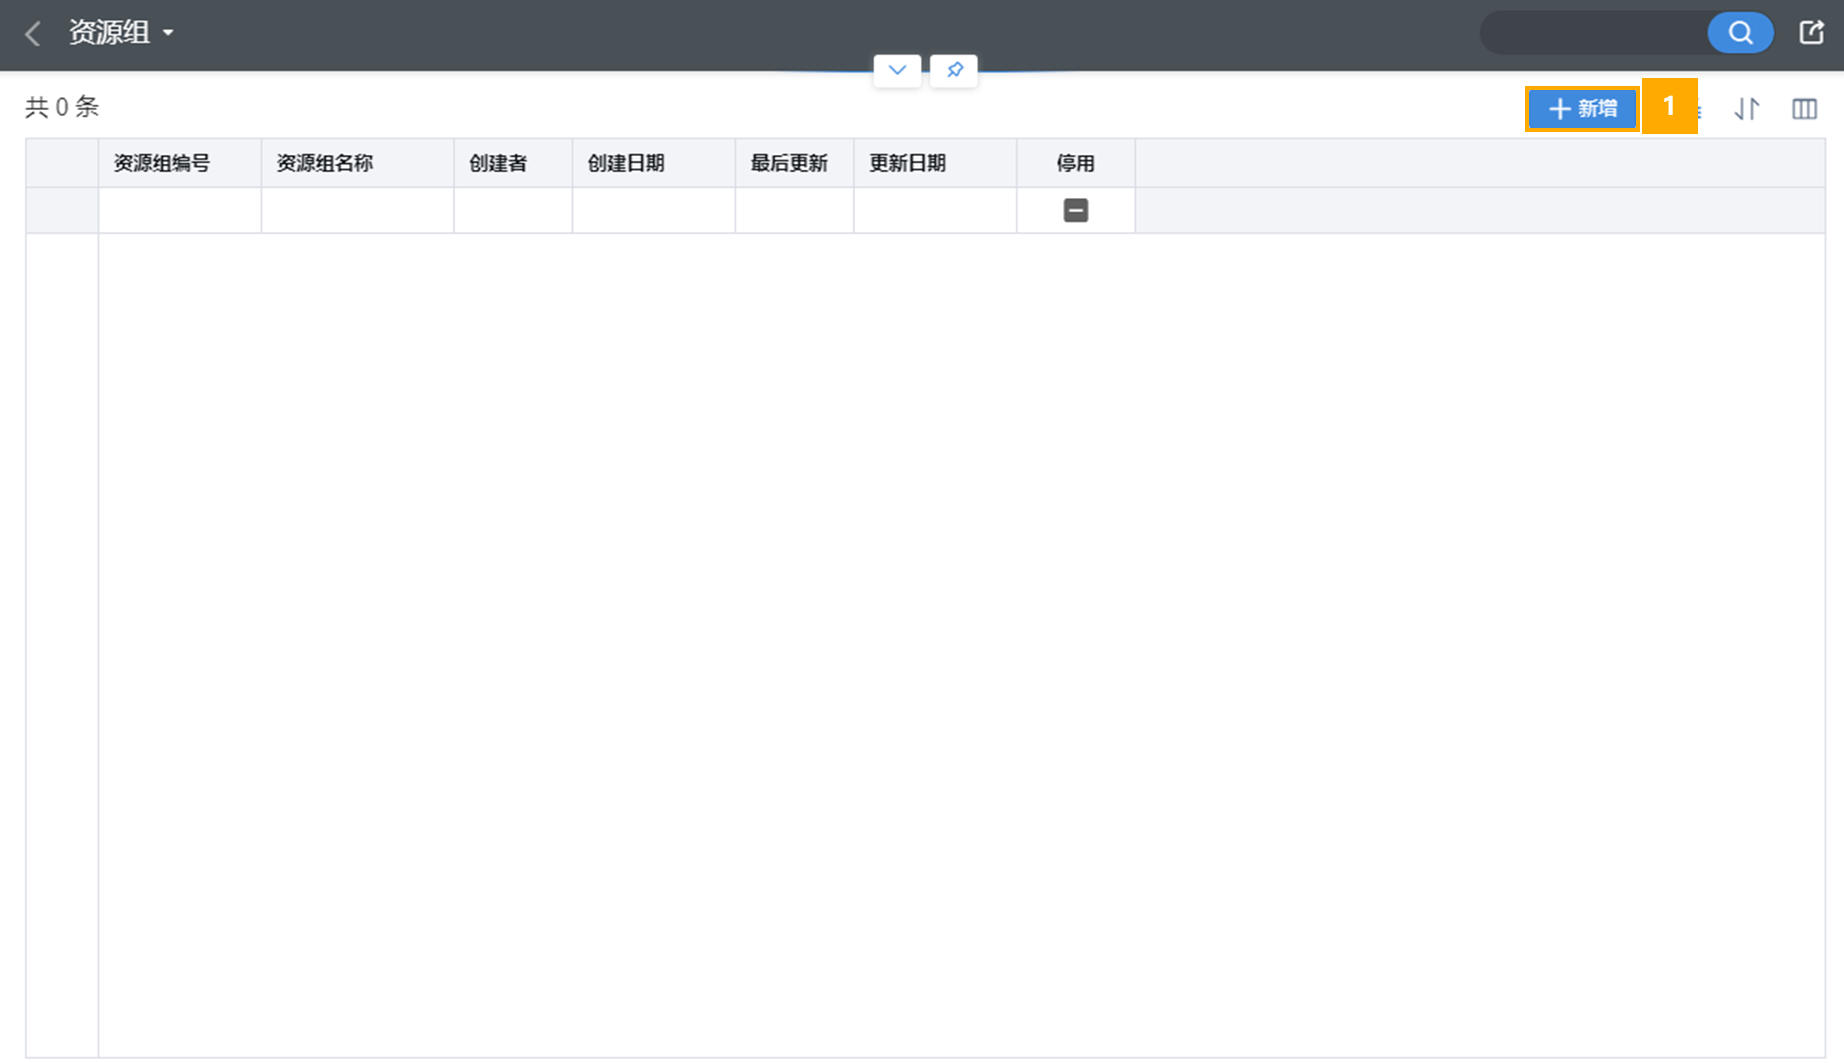The image size is (1844, 1063).
Task: Click the 最后更新 column header
Action: 794,163
